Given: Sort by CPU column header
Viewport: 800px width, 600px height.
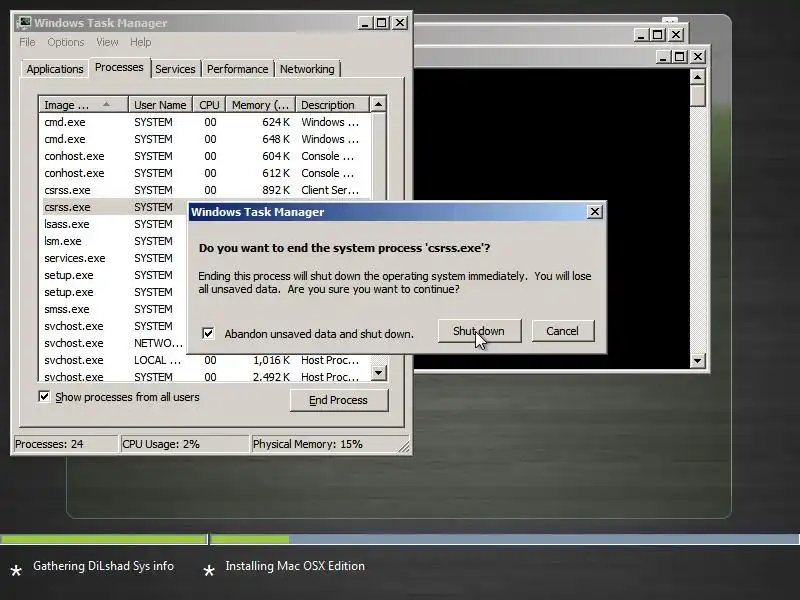Looking at the screenshot, I should (209, 105).
